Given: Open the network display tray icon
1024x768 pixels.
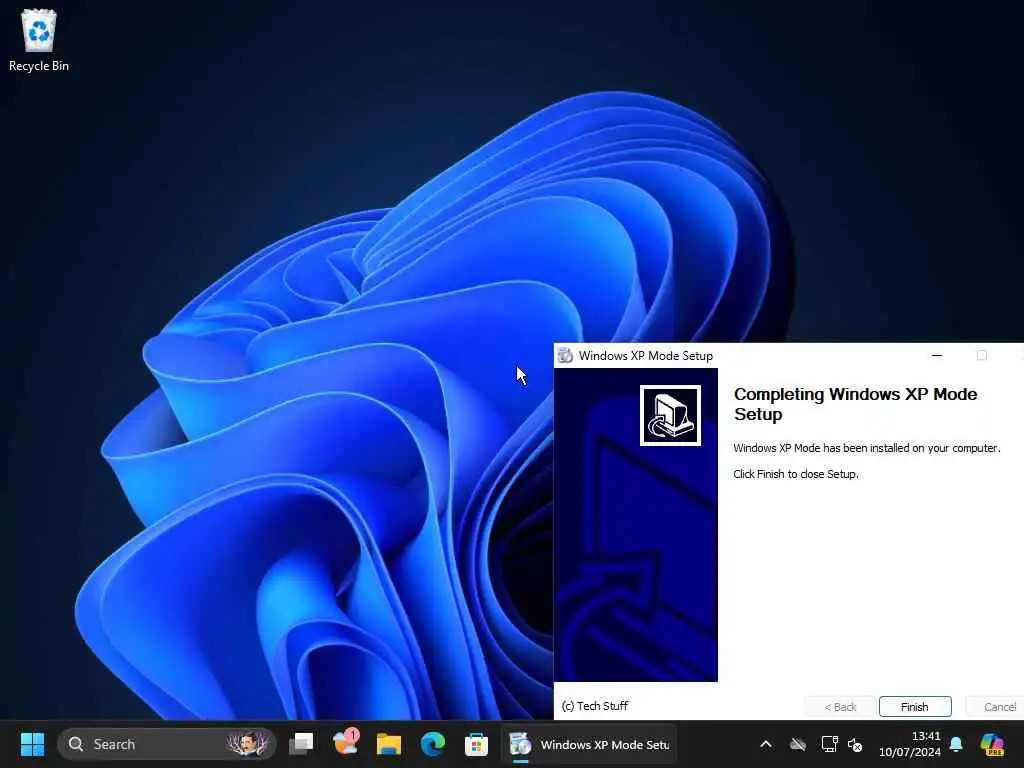Looking at the screenshot, I should pos(829,744).
